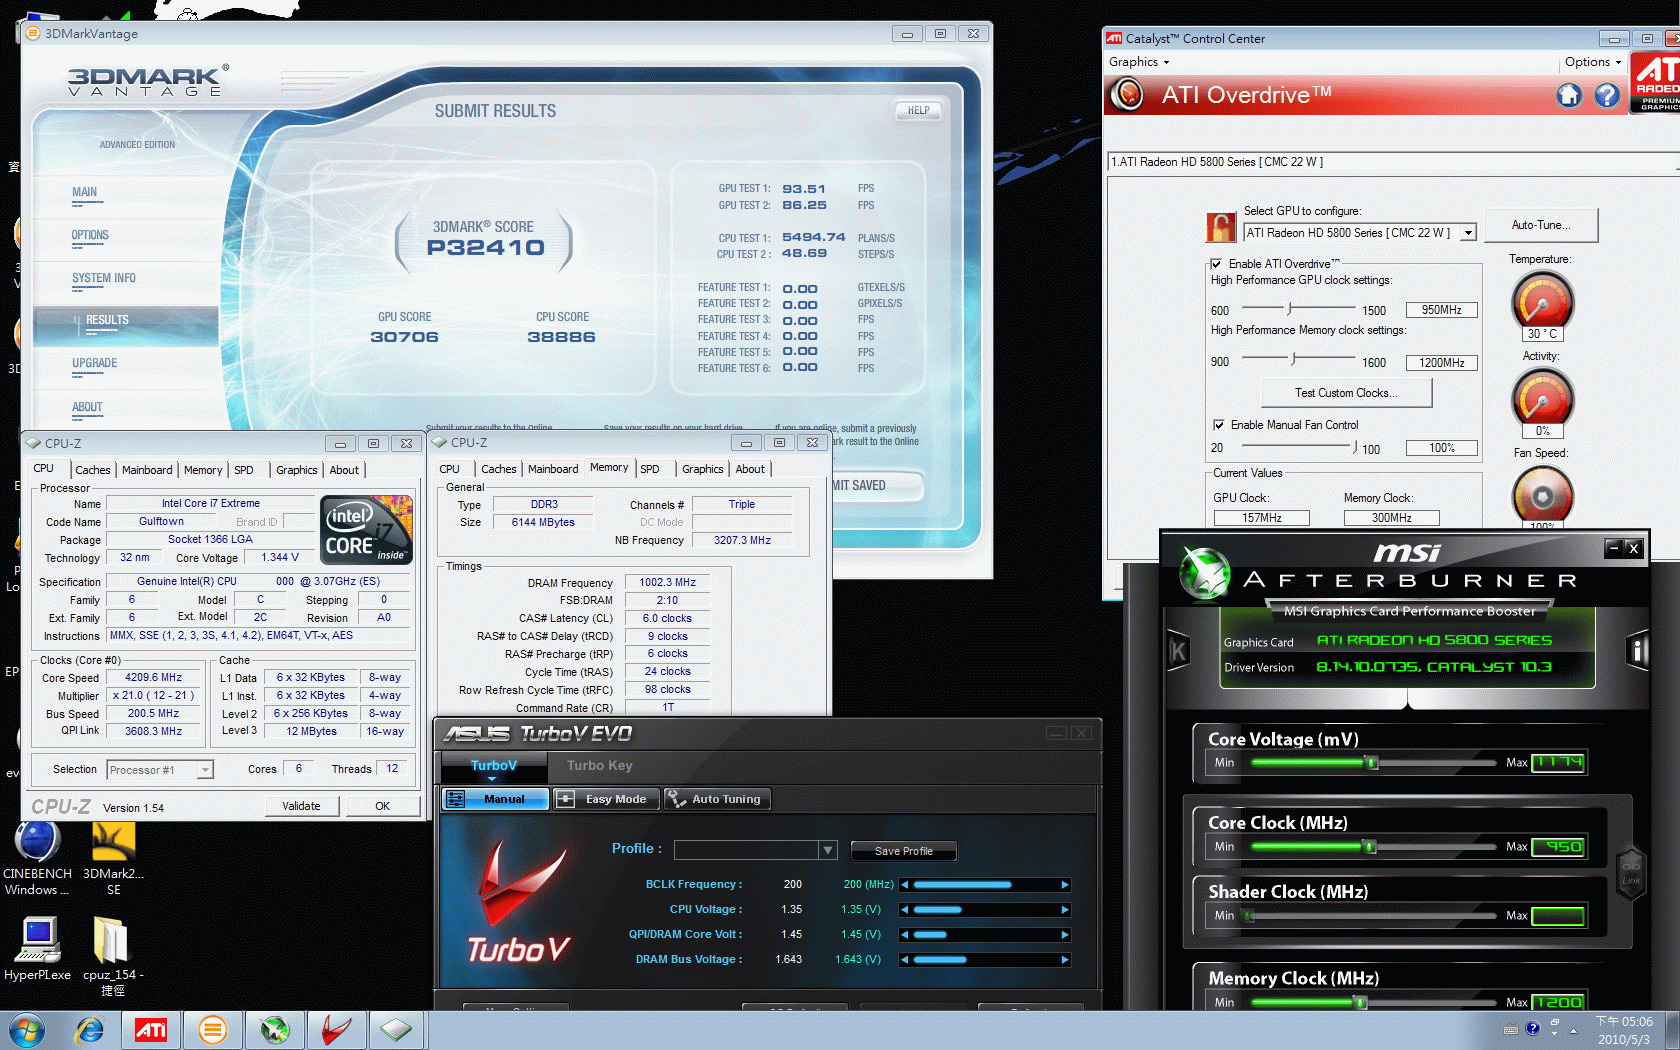Open Catalyst Control Center help question-mark icon
Viewport: 1680px width, 1050px height.
click(1607, 95)
